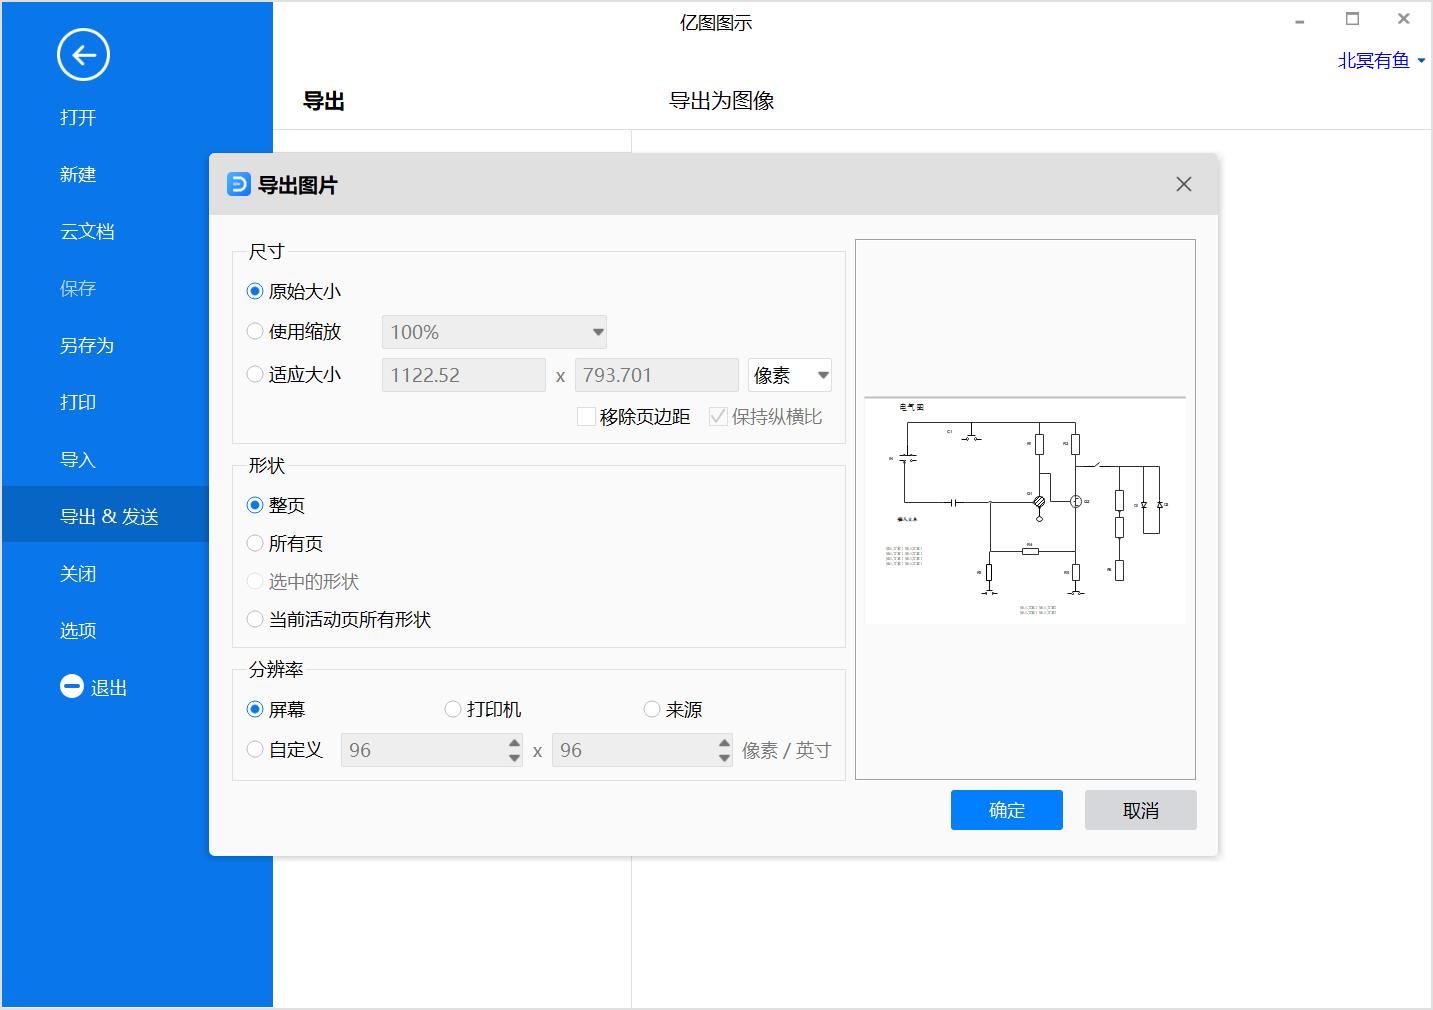The image size is (1433, 1010).
Task: Decrease second custom resolution with down arrow
Action: click(x=724, y=758)
